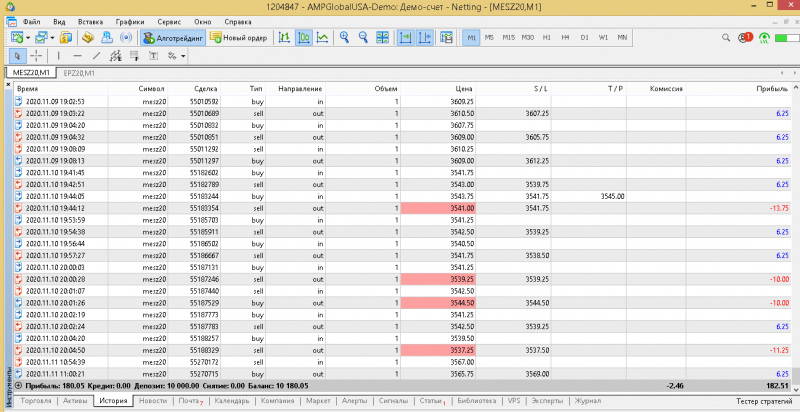
Task: Select the M5 timeframe button
Action: [489, 38]
